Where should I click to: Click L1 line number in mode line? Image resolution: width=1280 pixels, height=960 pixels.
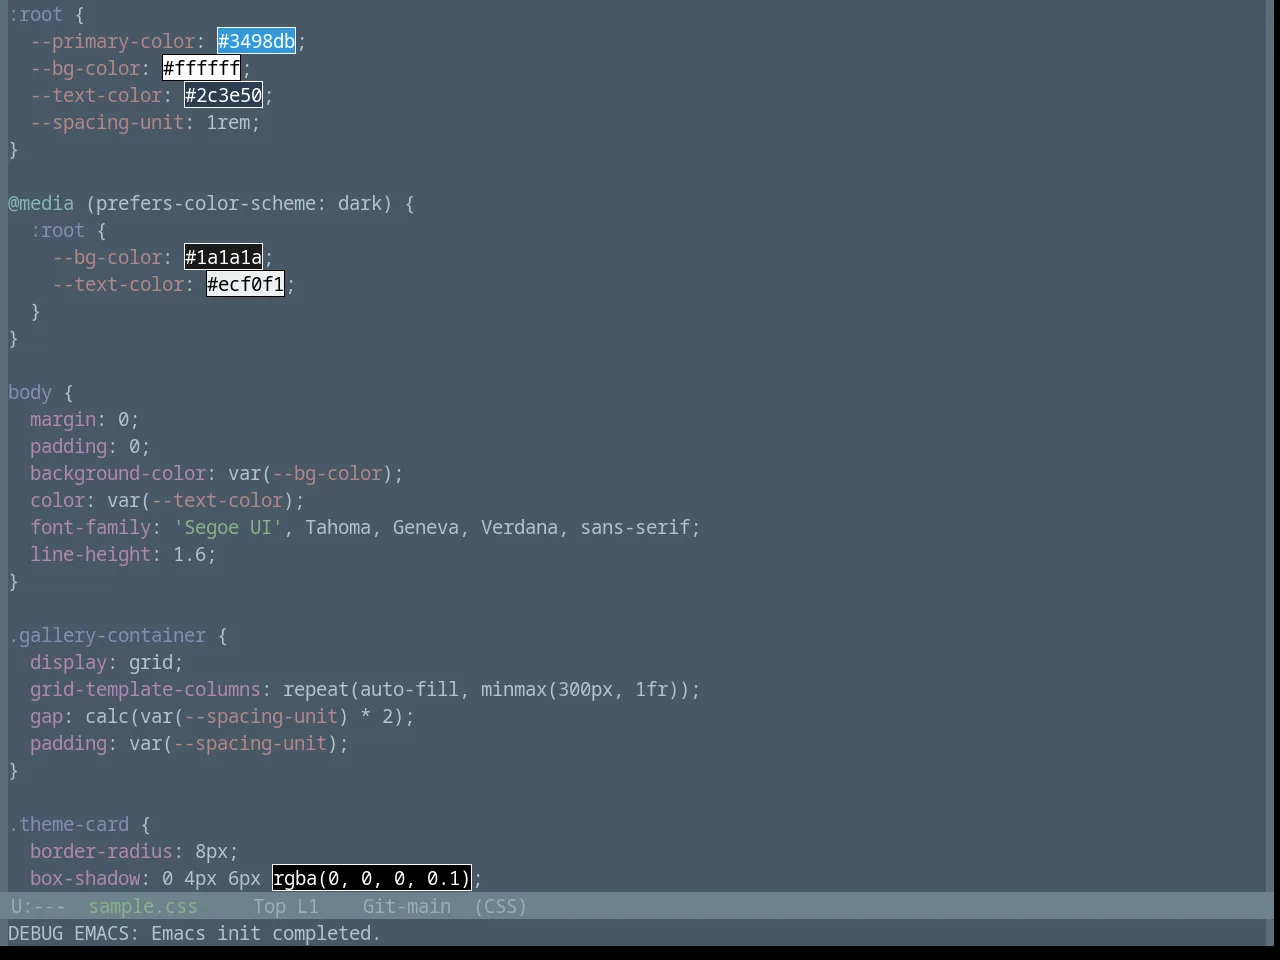pyautogui.click(x=307, y=906)
